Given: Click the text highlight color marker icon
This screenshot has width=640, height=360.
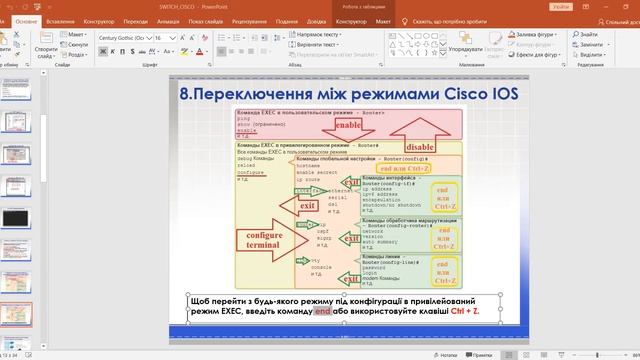Looking at the screenshot, I should [184, 51].
